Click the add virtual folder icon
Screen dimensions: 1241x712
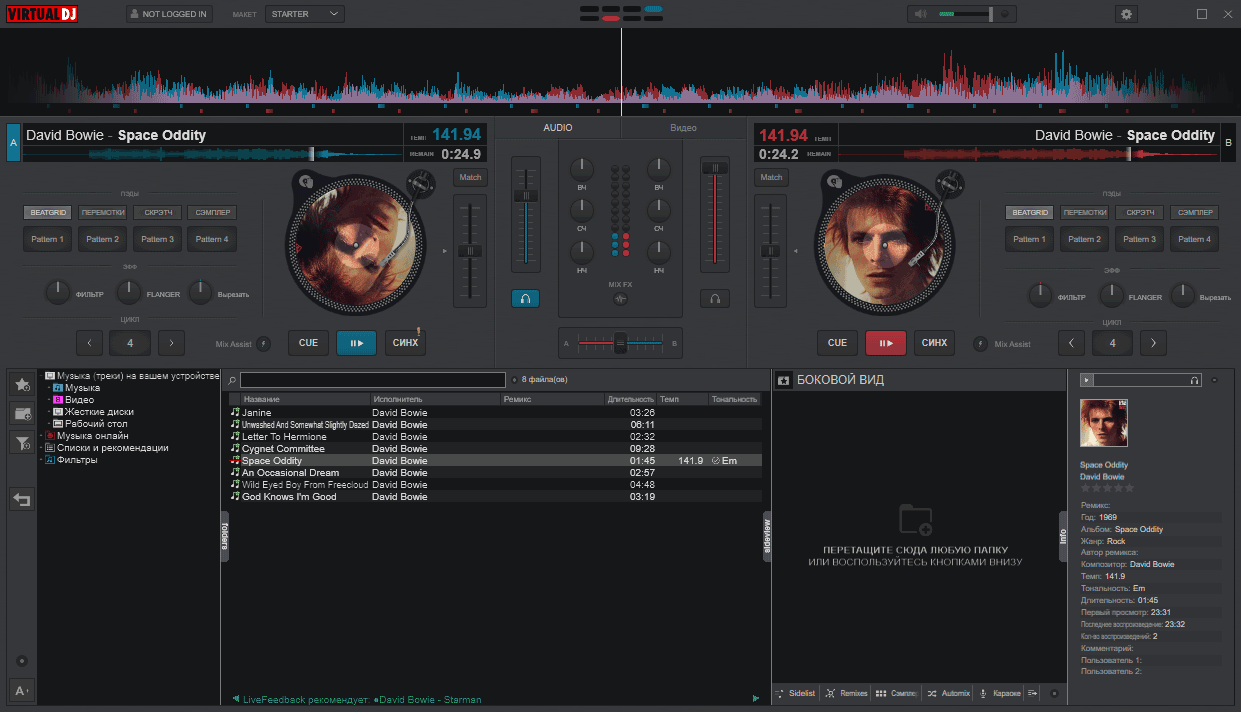pyautogui.click(x=22, y=413)
